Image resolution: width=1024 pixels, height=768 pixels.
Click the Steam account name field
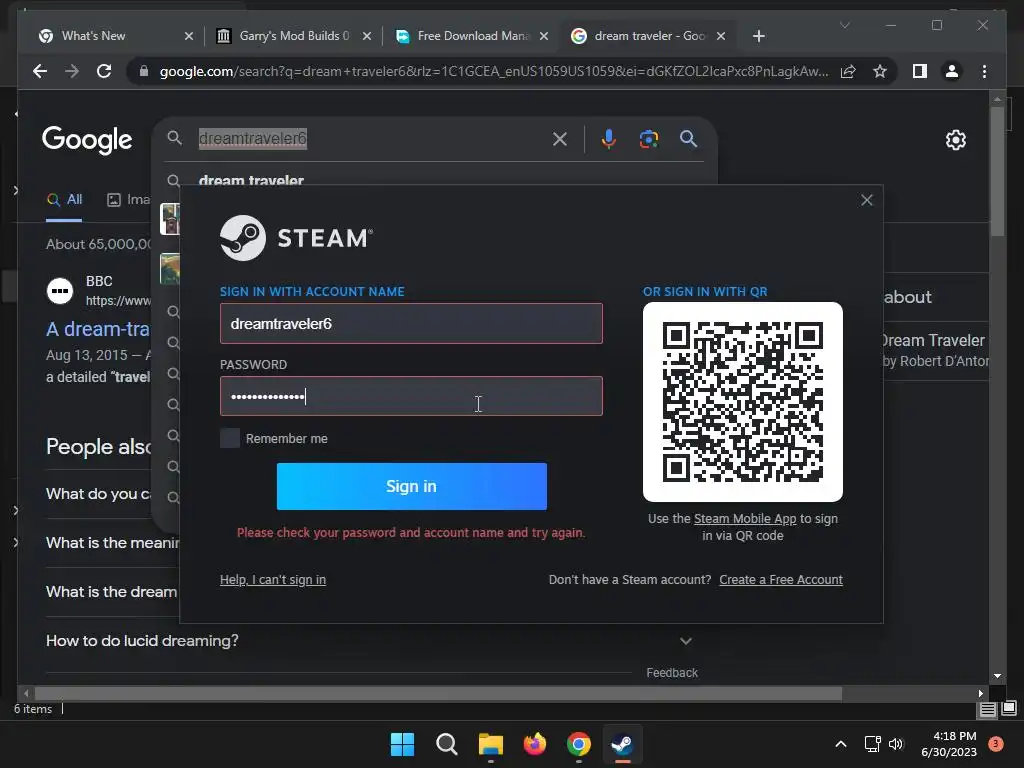411,323
